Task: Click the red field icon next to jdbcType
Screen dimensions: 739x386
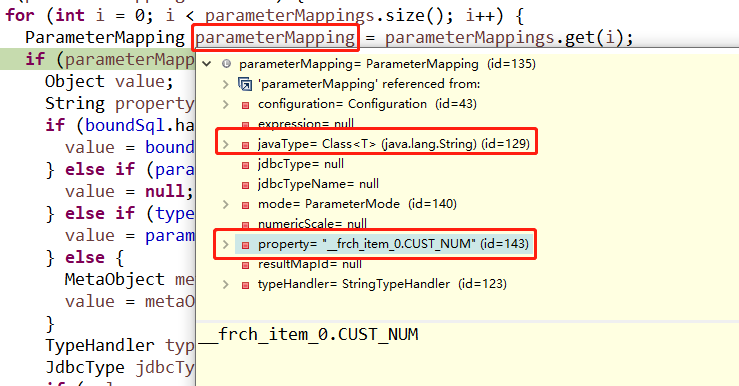Action: click(245, 165)
